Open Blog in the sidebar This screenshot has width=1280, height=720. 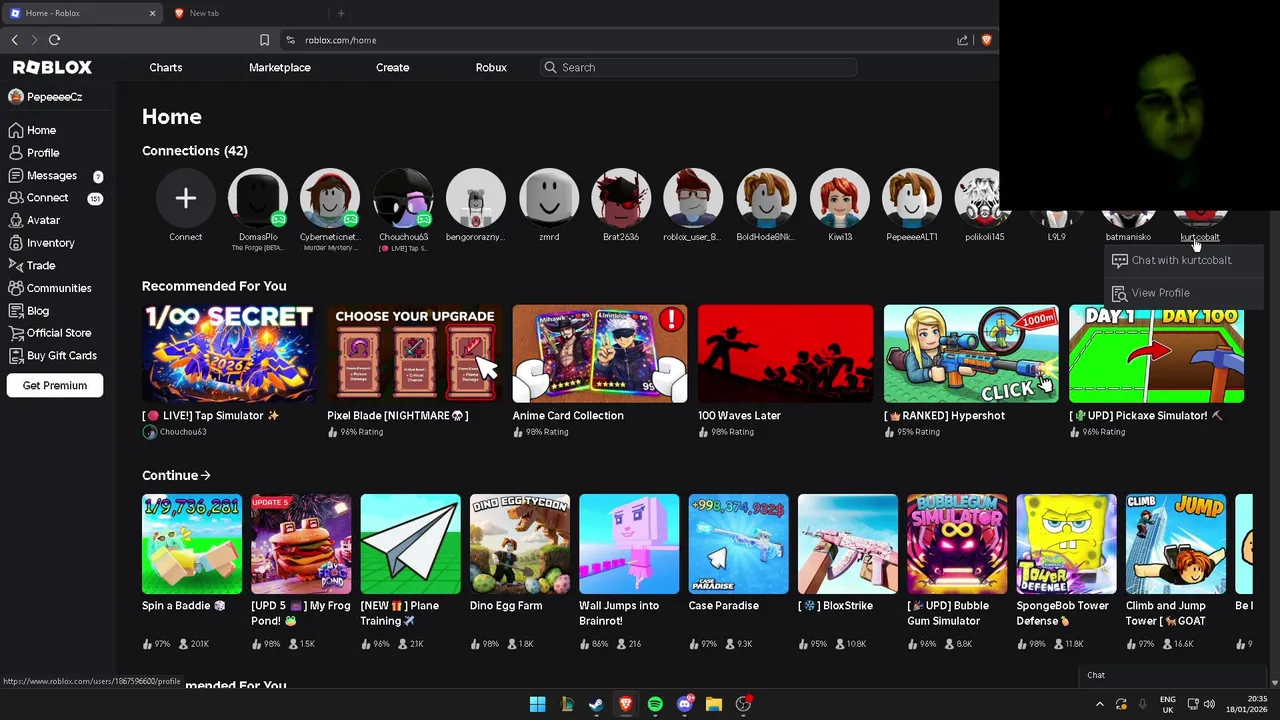(28, 310)
